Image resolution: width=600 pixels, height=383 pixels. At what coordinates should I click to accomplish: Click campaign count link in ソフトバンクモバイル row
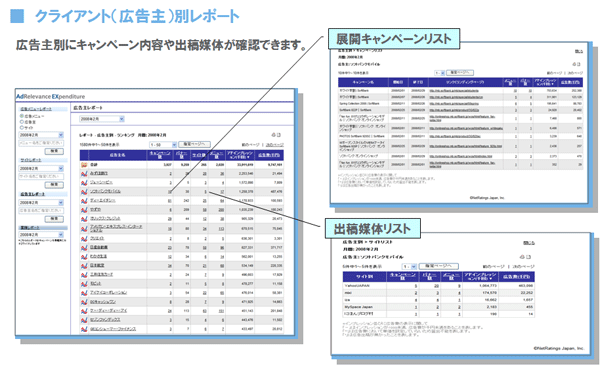[170, 192]
